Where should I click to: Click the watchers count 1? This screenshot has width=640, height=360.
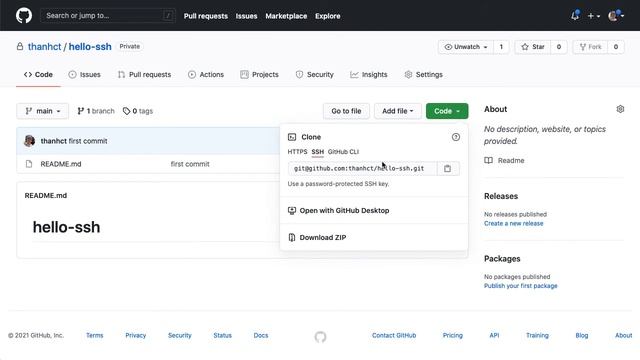point(501,47)
